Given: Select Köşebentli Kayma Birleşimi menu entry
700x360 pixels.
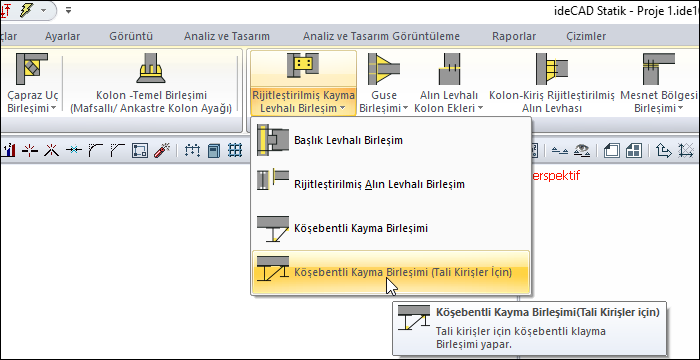Looking at the screenshot, I should point(391,228).
